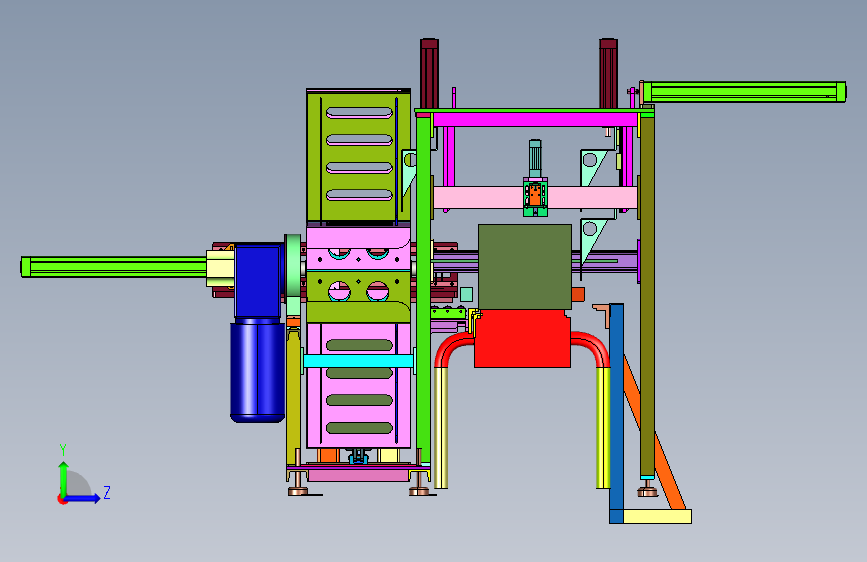Select leveling foot under olive right column
867x562 pixels.
[x=647, y=489]
